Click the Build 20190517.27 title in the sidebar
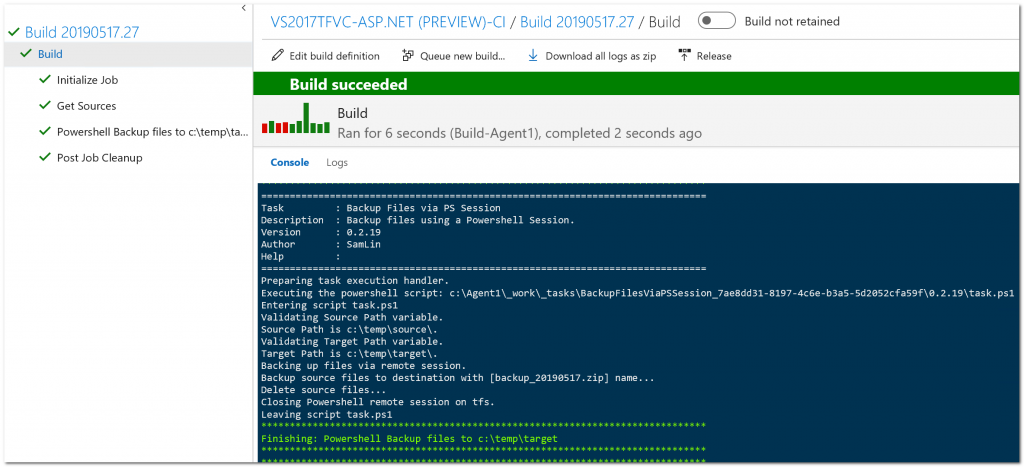 point(82,32)
